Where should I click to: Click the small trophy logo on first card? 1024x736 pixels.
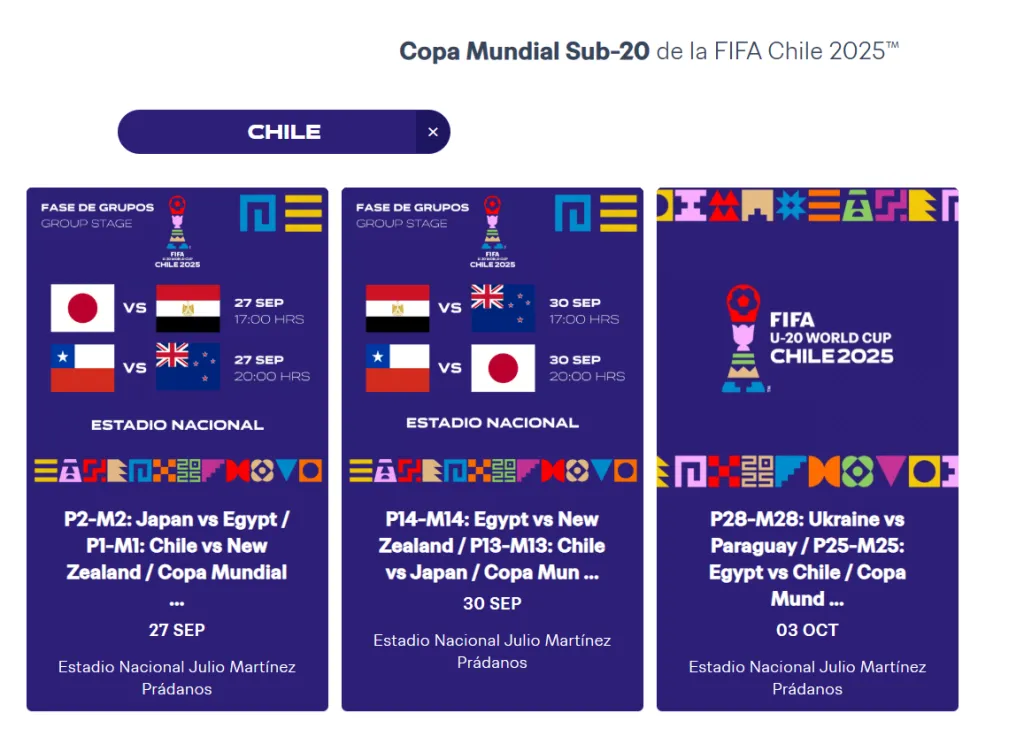(177, 231)
